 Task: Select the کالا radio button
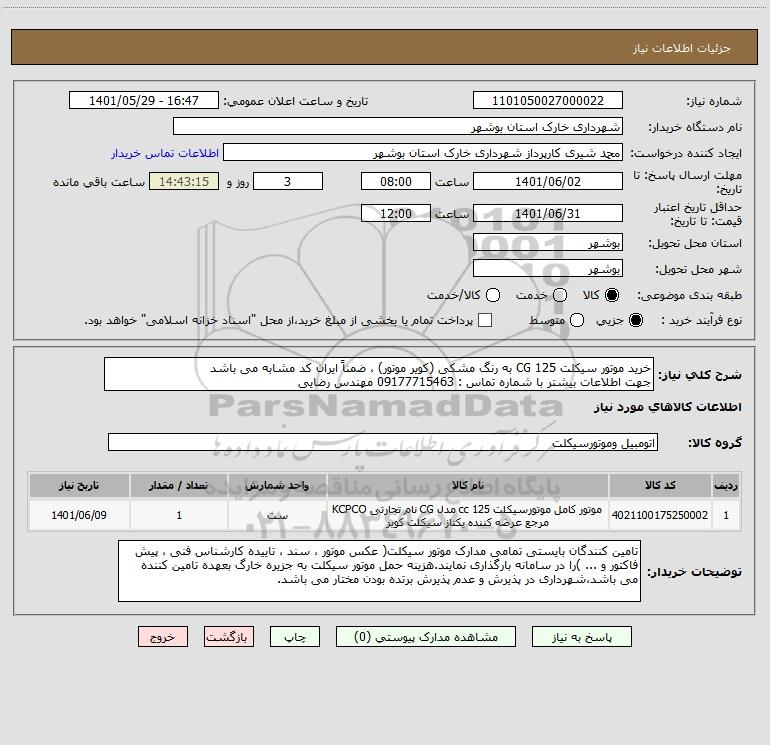tap(612, 295)
